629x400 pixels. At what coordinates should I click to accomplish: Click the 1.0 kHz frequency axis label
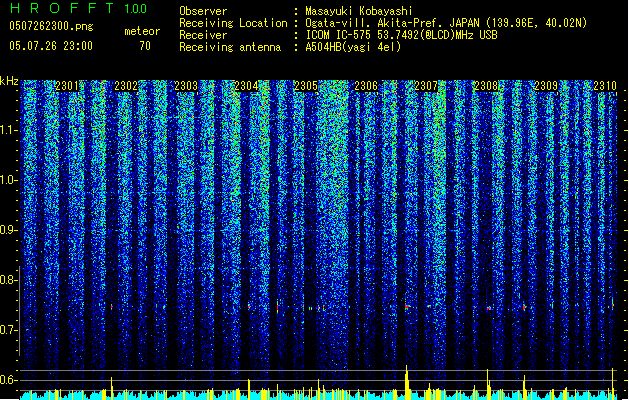(8, 180)
